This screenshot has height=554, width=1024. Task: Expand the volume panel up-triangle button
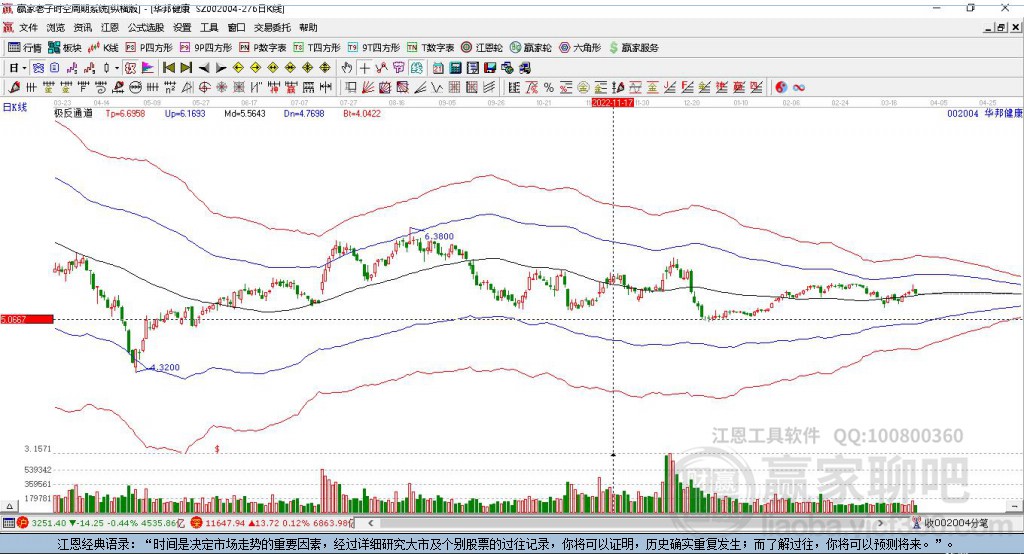click(9, 506)
